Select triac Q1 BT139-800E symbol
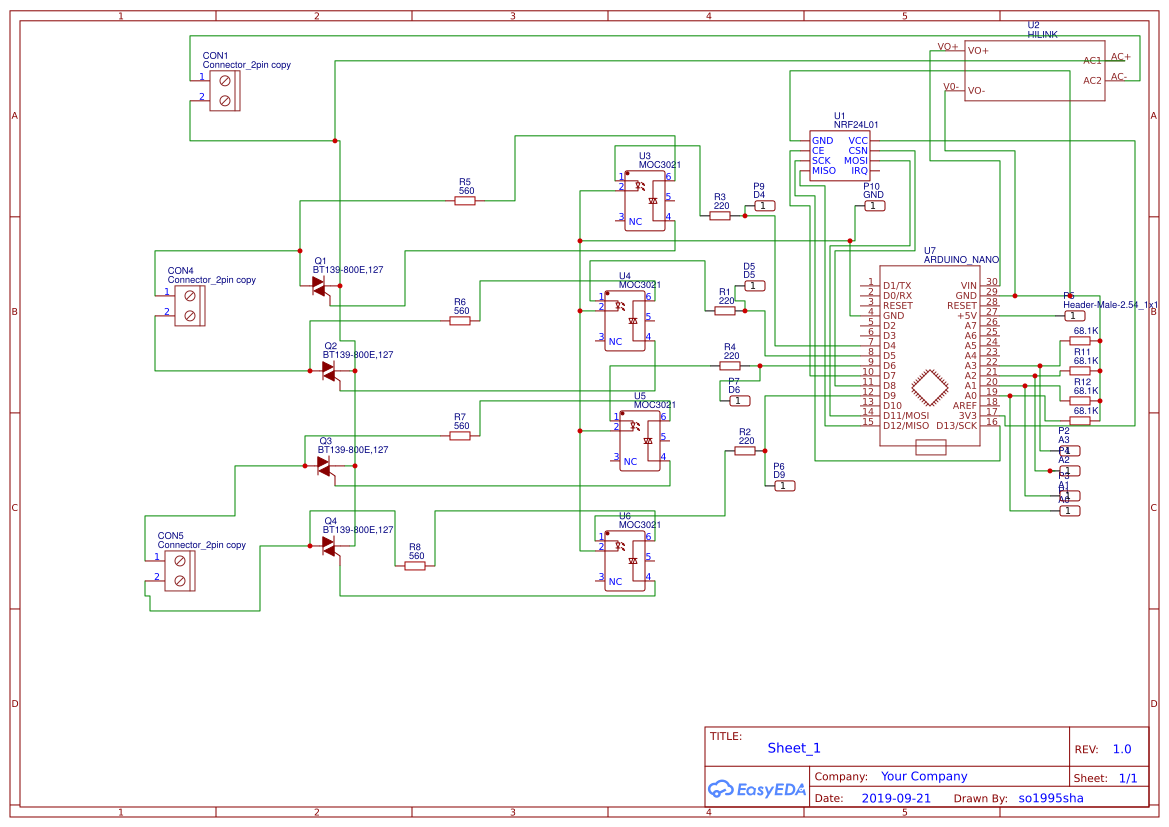This screenshot has height=827, width=1169. (320, 283)
